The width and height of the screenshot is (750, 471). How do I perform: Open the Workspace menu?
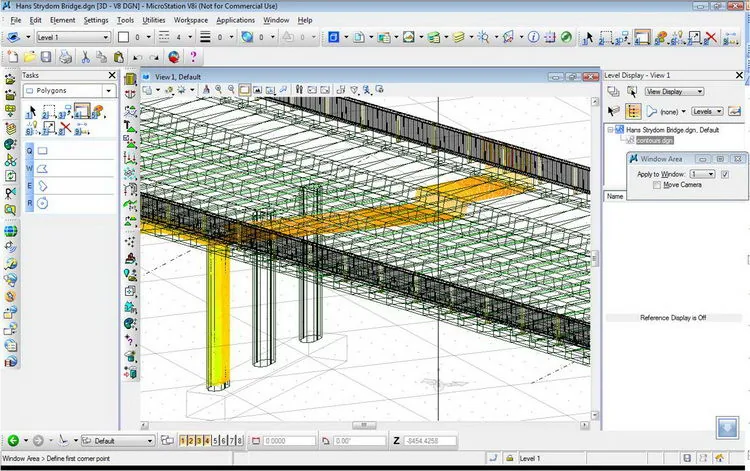click(190, 20)
